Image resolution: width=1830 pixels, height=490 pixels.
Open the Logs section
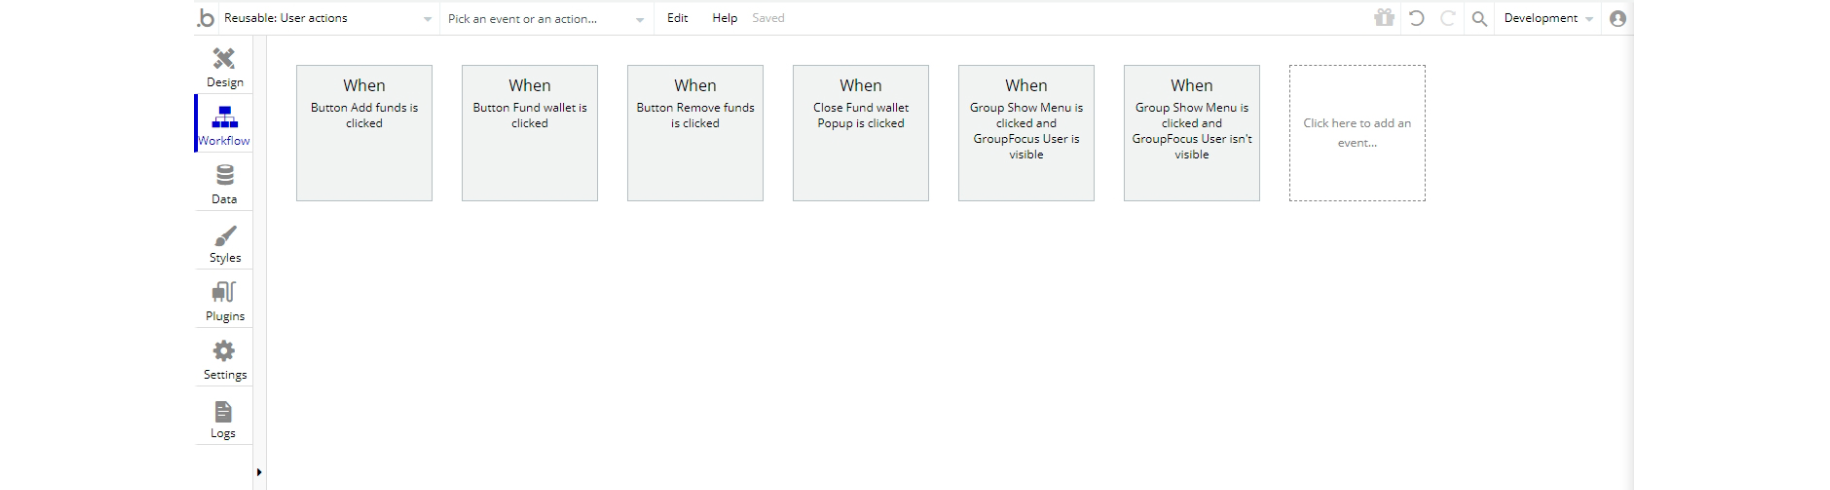223,418
